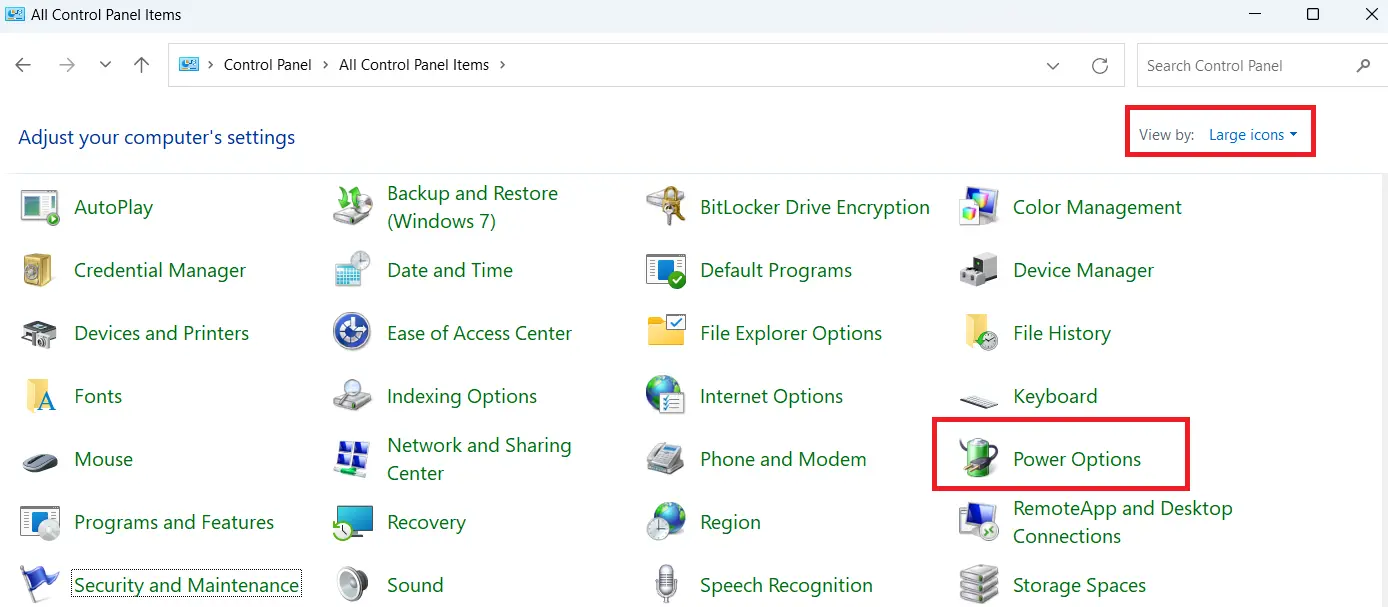This screenshot has width=1388, height=607.
Task: Click the Internet Options globe icon
Action: (665, 396)
